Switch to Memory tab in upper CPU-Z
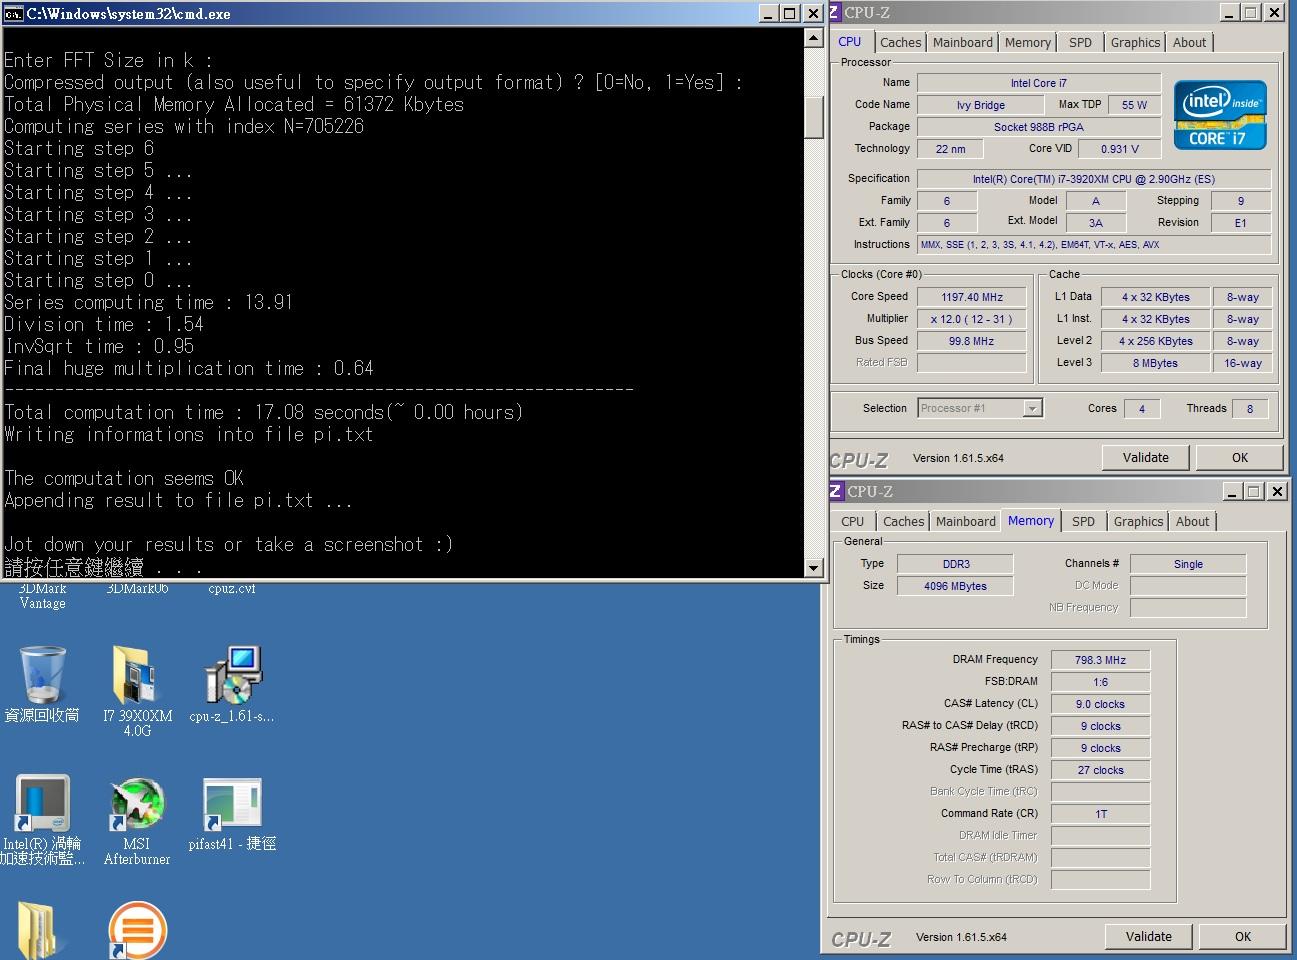Screen dimensions: 1297x960 (1027, 42)
